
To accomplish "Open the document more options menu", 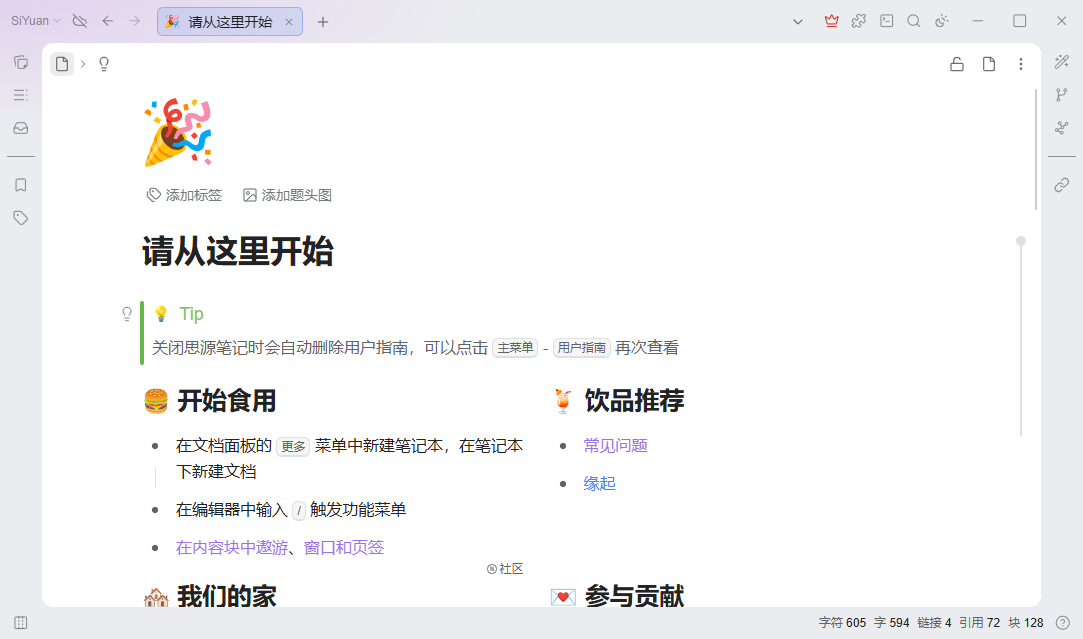I will 1021,64.
